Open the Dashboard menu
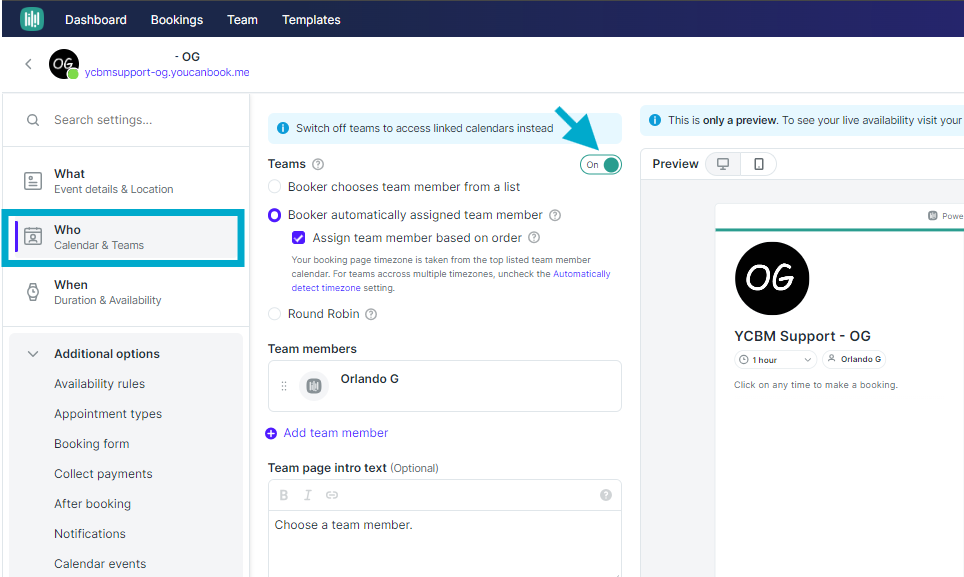 pos(96,20)
